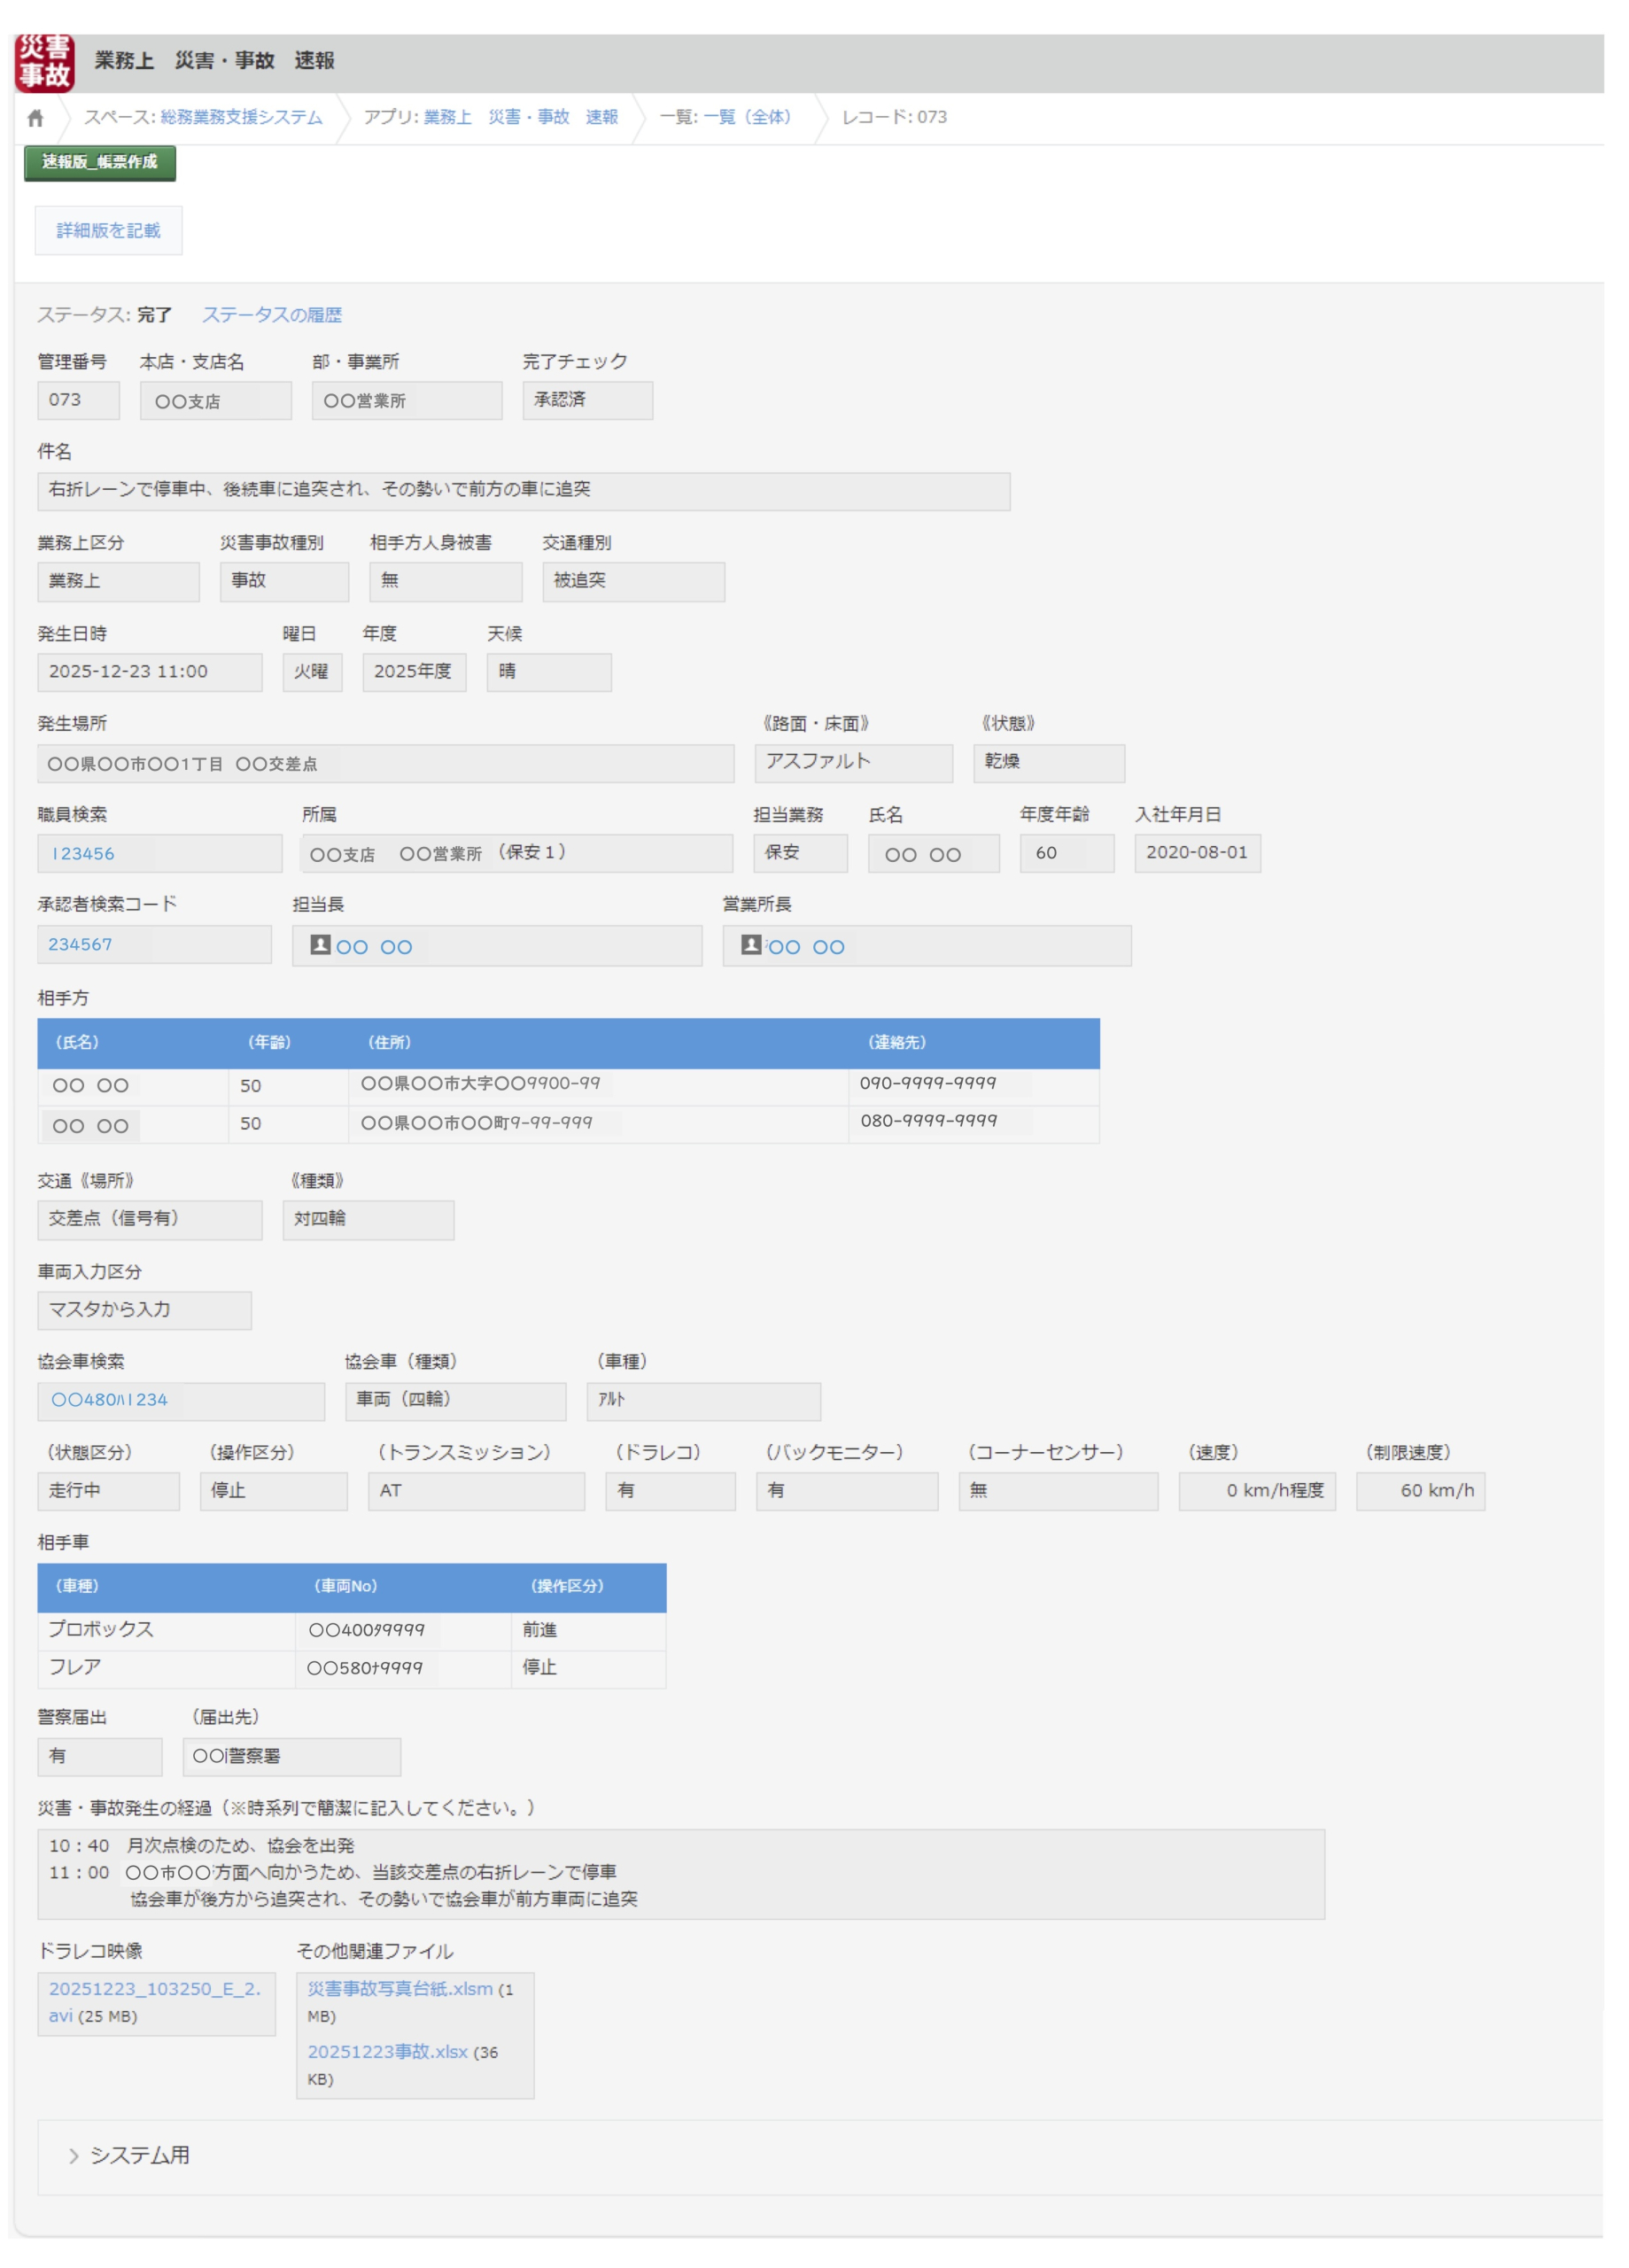Click user icon in 営業所長 field

pyautogui.click(x=751, y=945)
